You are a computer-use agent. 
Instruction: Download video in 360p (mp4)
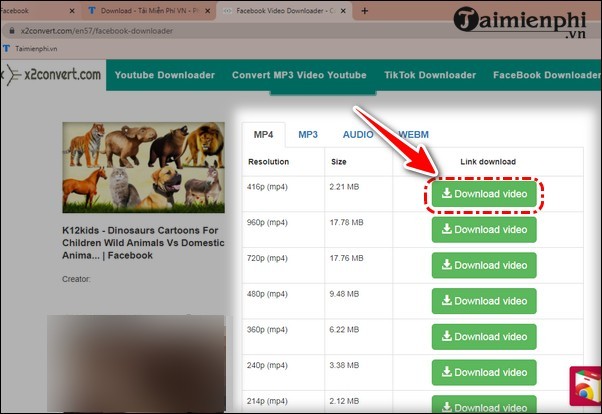484,337
